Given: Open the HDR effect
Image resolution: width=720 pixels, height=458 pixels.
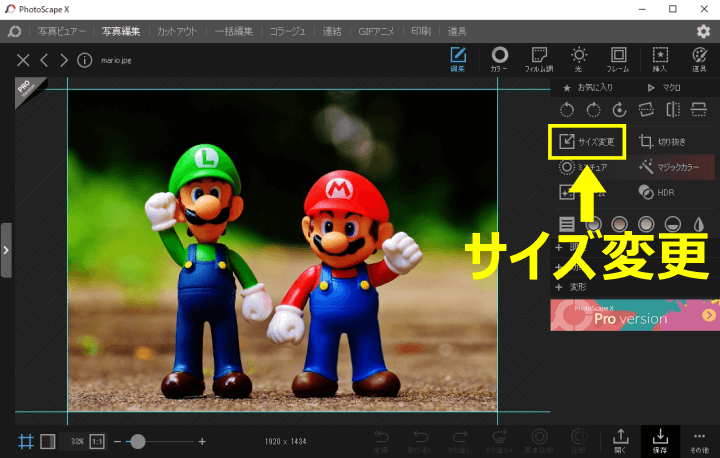Looking at the screenshot, I should (657, 192).
